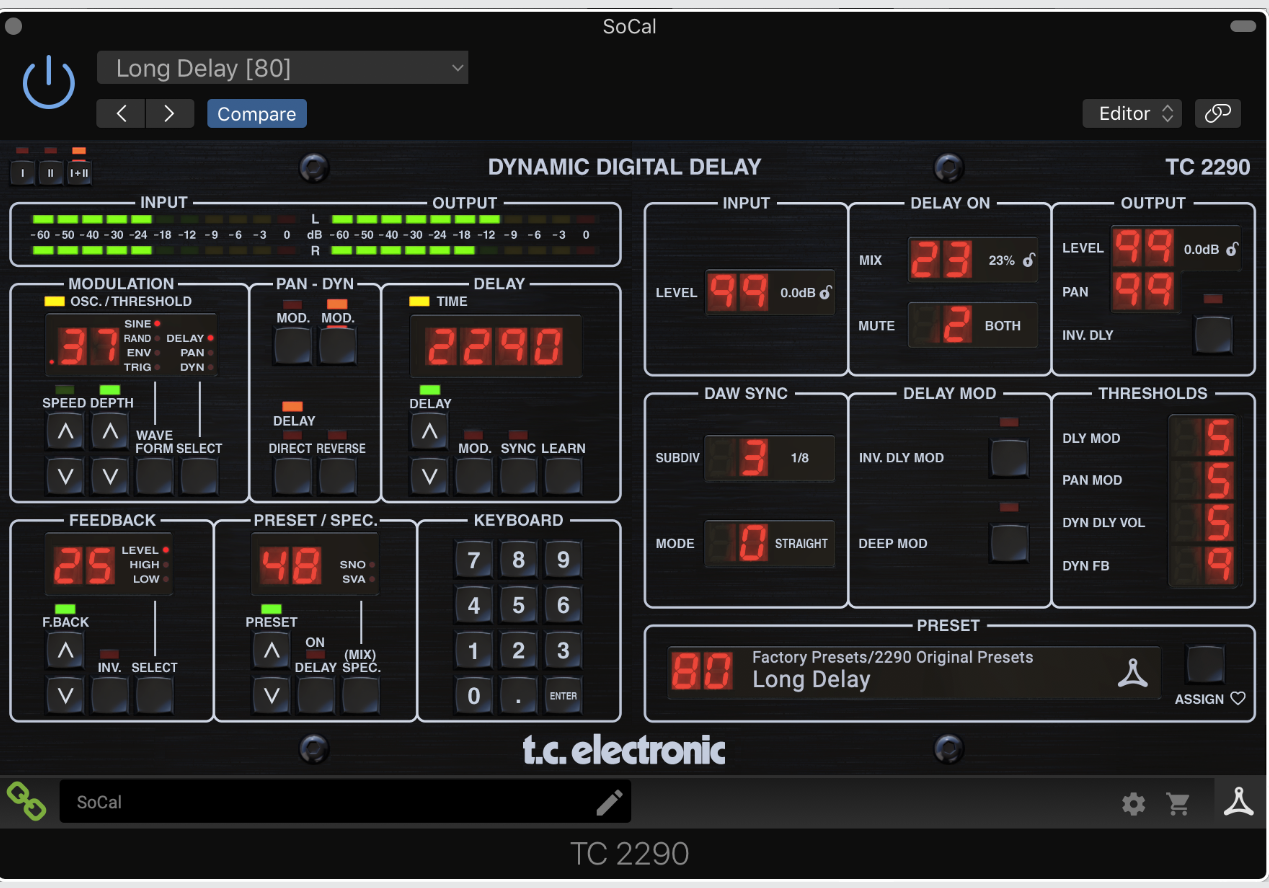The image size is (1269, 888).
Task: Click the MIX 23% value display
Action: point(973,260)
